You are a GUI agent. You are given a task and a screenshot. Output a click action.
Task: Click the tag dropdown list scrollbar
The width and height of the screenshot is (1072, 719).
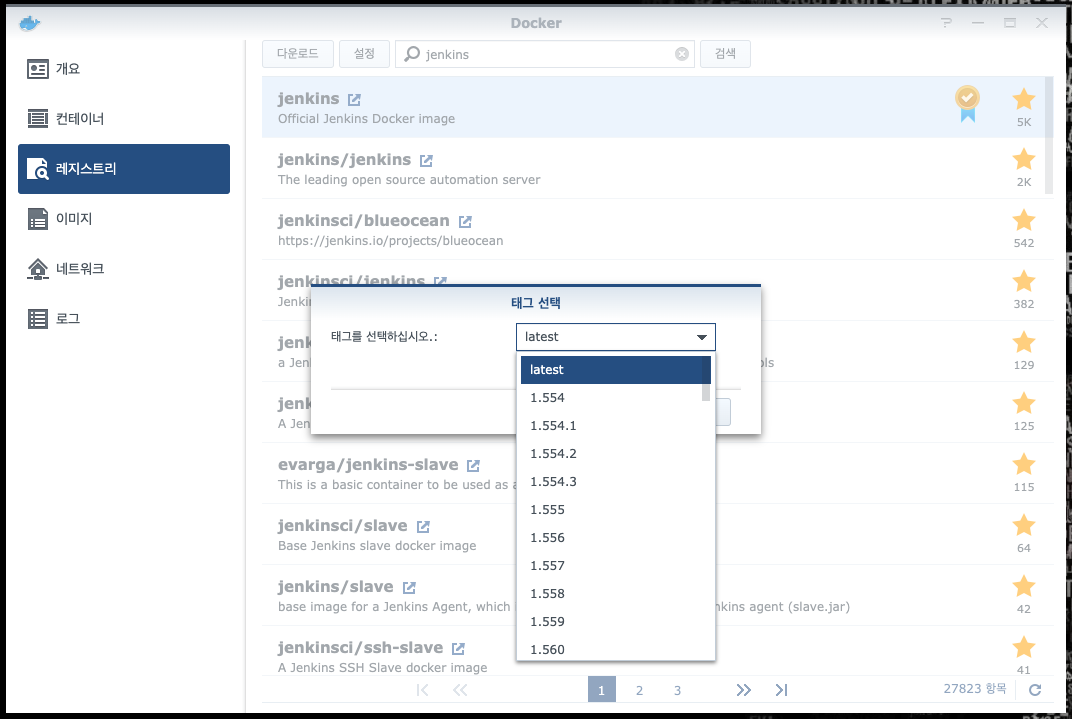pos(706,379)
